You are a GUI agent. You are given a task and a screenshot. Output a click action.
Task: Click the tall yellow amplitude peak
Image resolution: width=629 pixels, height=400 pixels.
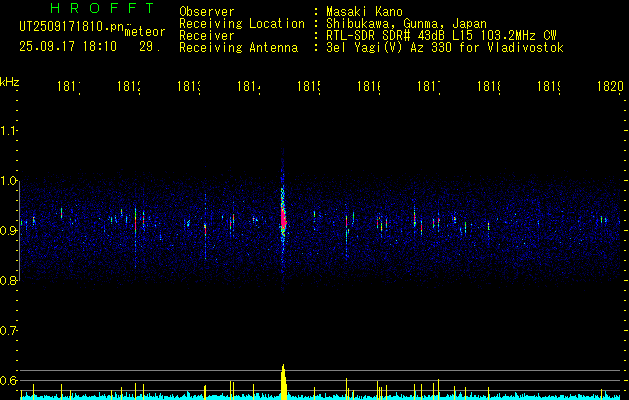[x=283, y=382]
